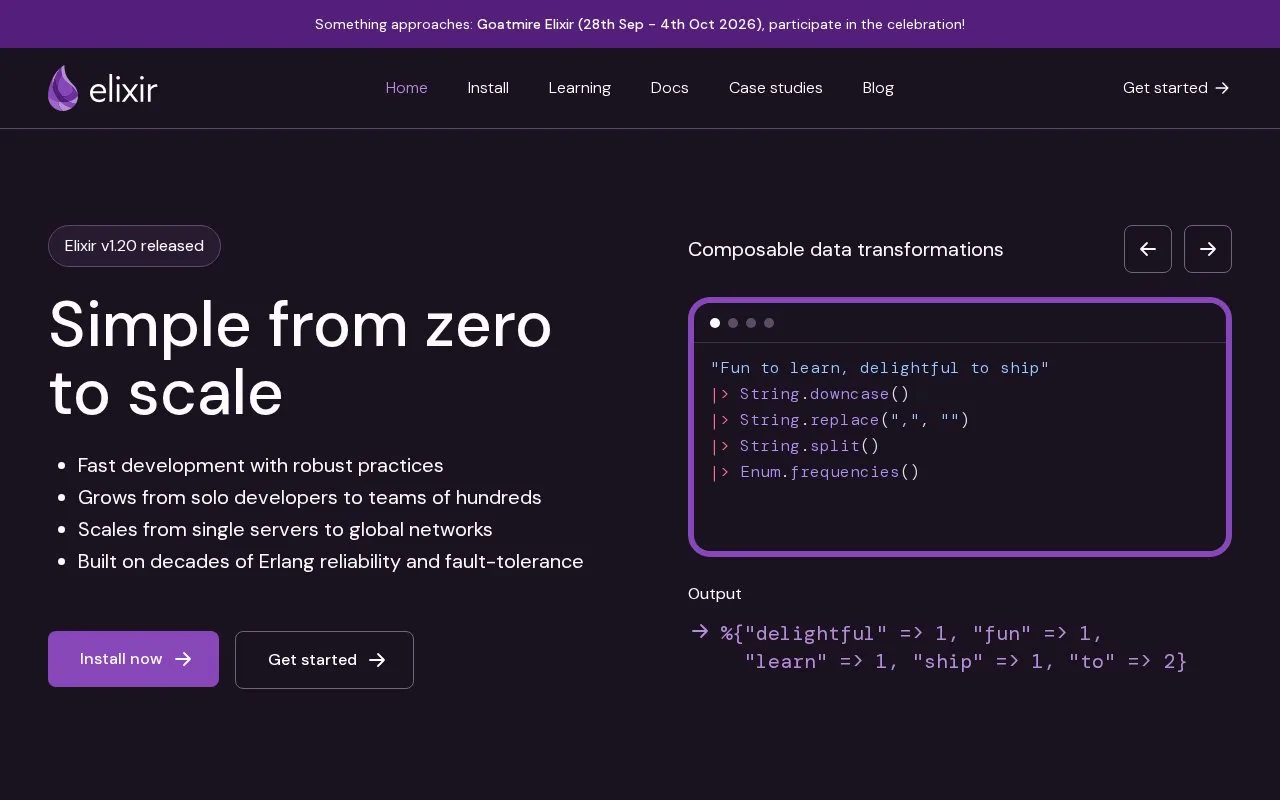Click the Elixir v1.20 released badge
This screenshot has height=800, width=1280.
[134, 246]
